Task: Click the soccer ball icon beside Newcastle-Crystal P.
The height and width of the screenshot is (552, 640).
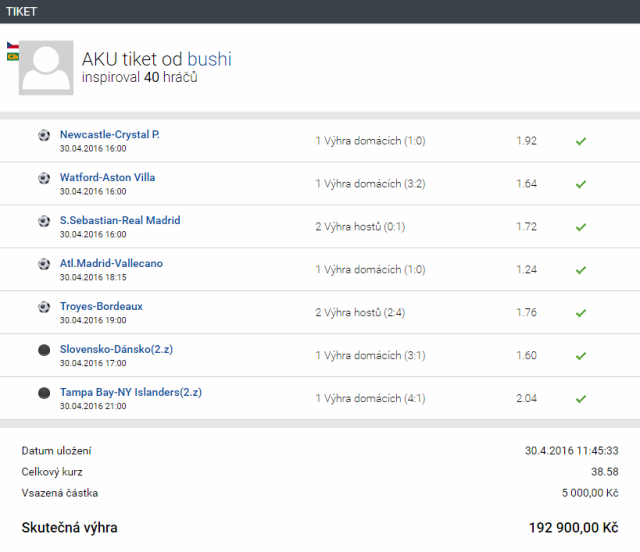Action: pos(43,135)
